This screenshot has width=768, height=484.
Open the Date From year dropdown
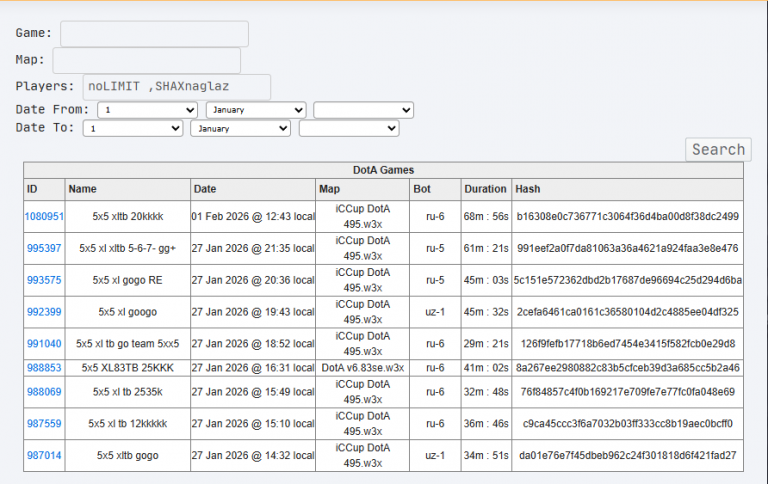(x=363, y=110)
